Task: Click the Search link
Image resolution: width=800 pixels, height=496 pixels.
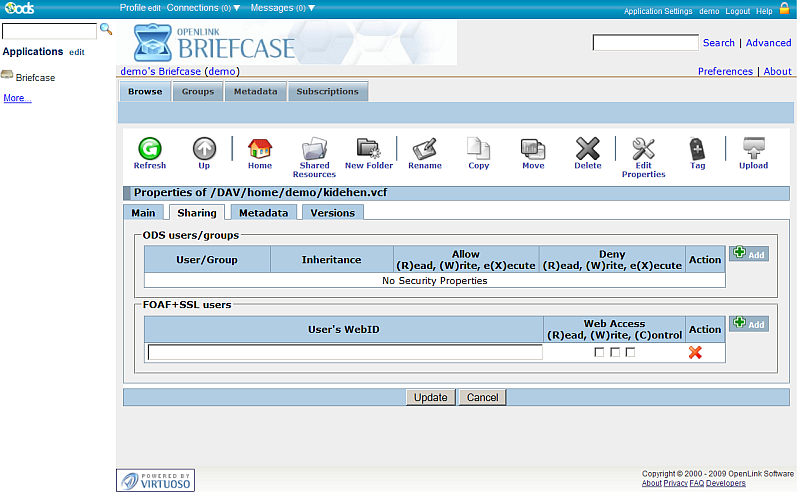Action: pyautogui.click(x=718, y=43)
